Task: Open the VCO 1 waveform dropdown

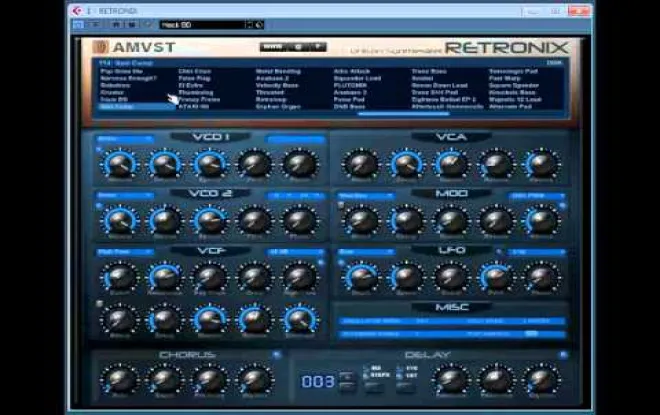Action: click(x=125, y=139)
